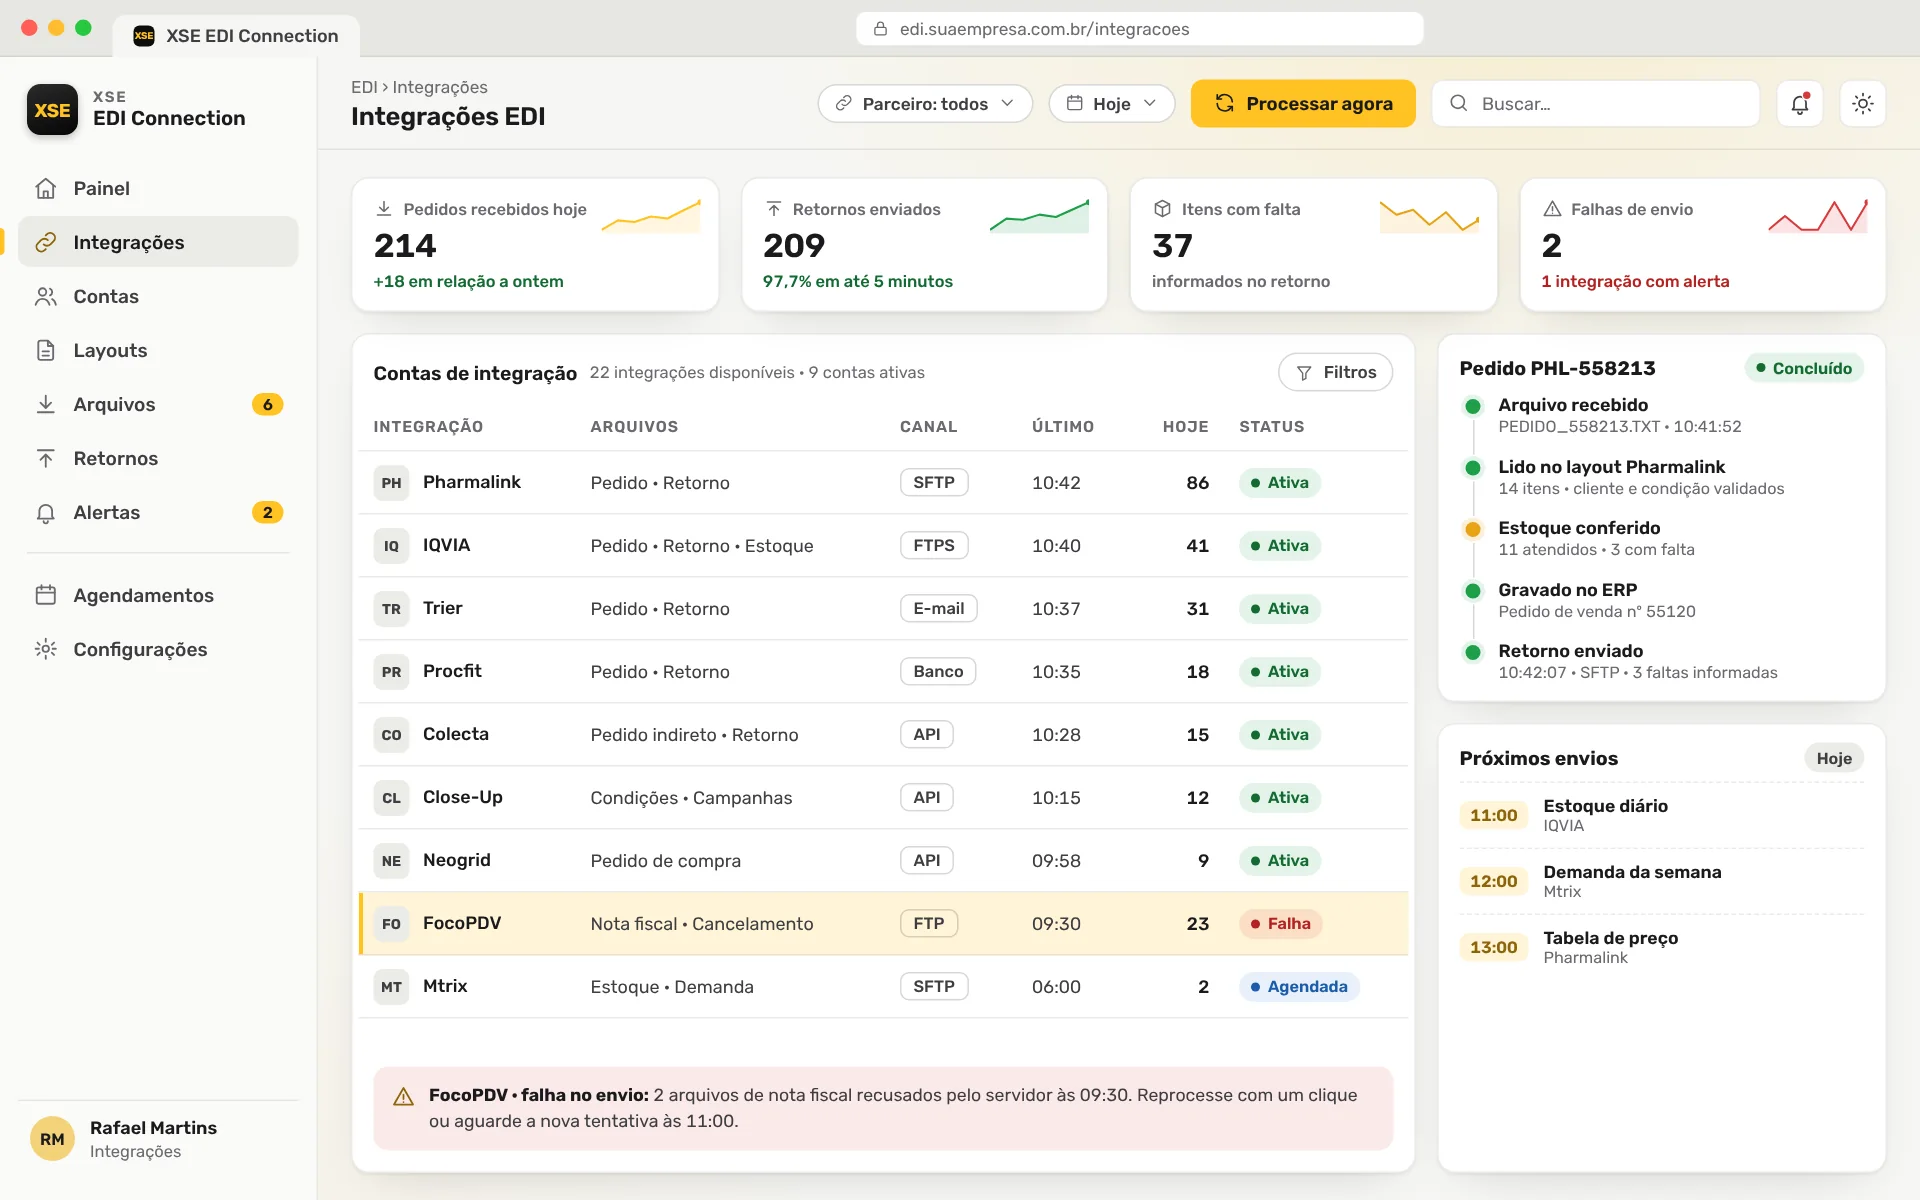Viewport: 1920px width, 1200px height.
Task: Click the Itens com falta box icon
Action: pyautogui.click(x=1162, y=209)
